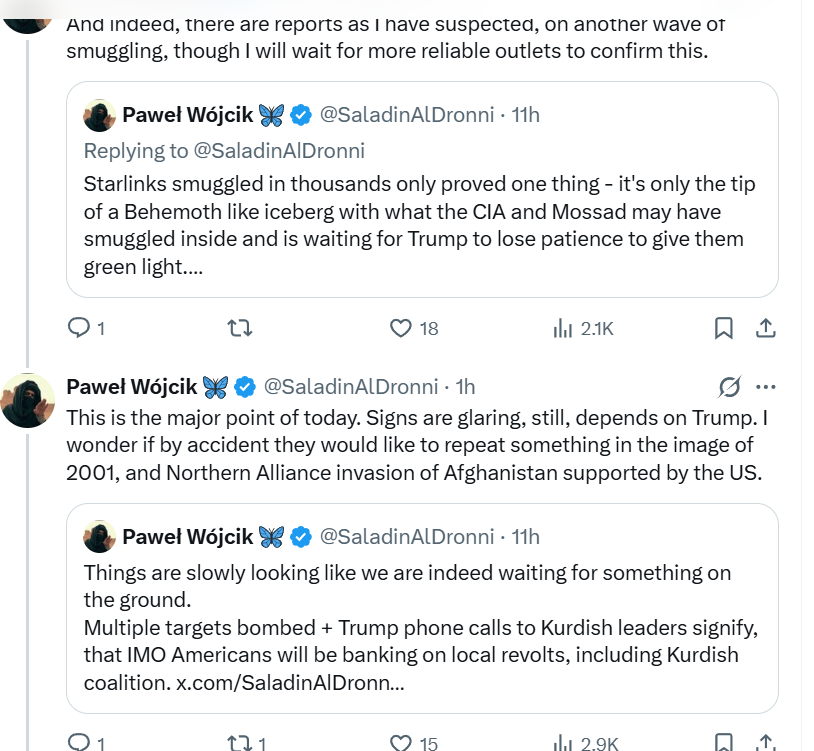Like the tweet showing 15 likes

point(401,742)
